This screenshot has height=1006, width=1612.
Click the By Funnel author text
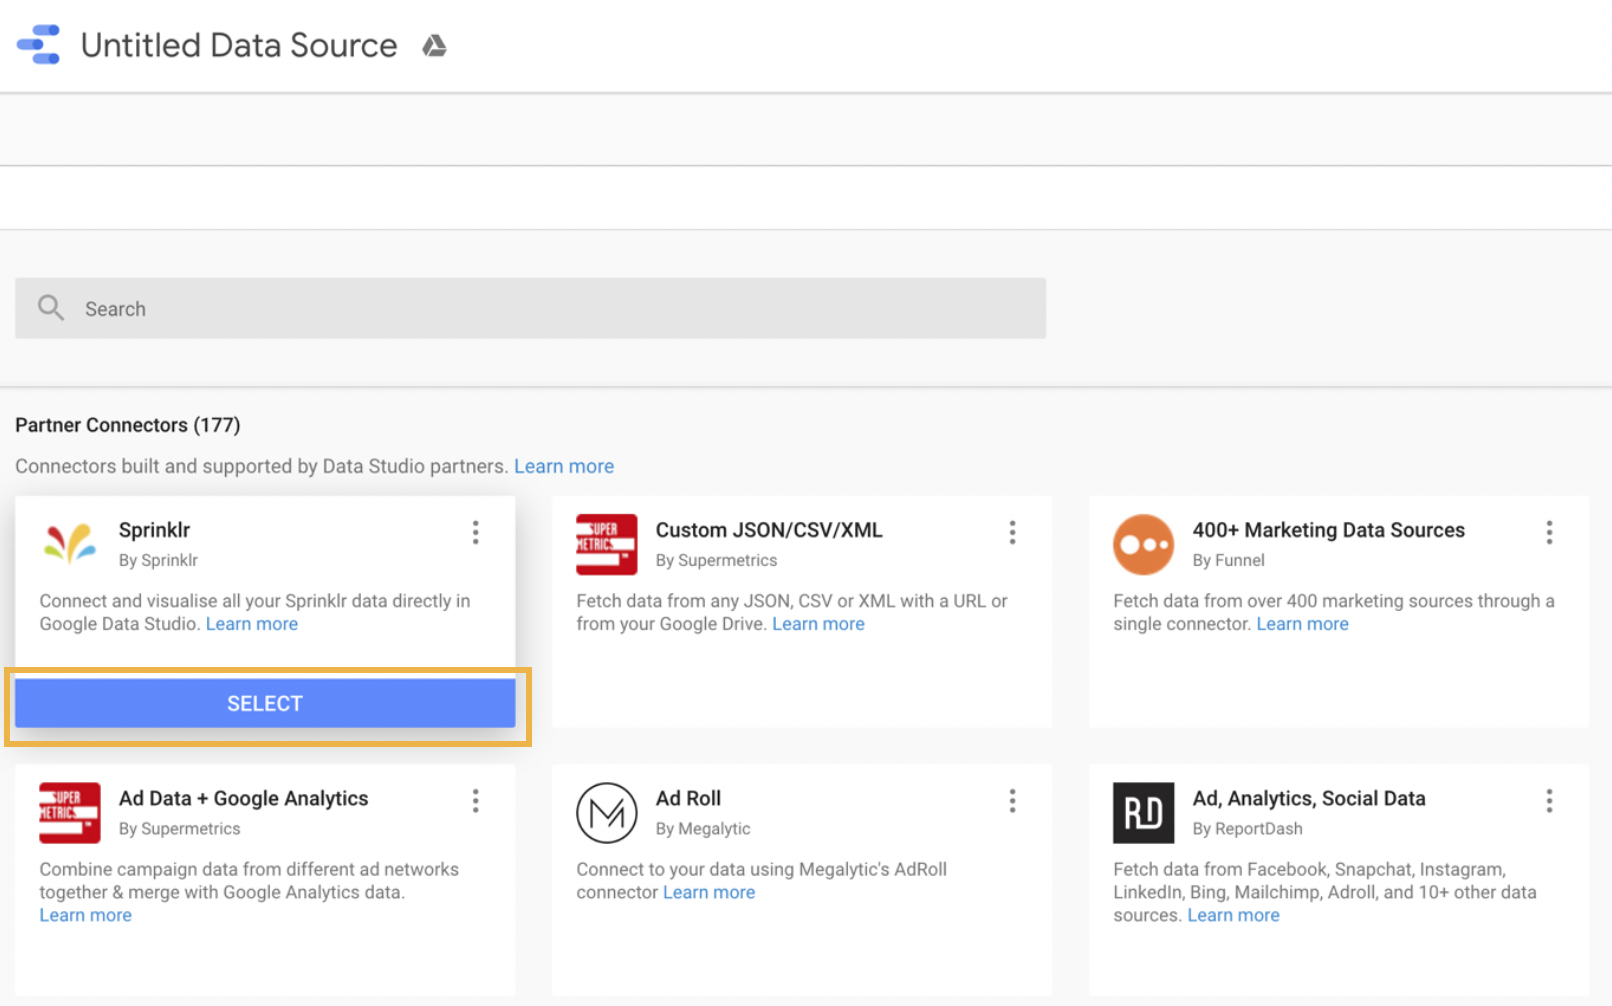1228,560
